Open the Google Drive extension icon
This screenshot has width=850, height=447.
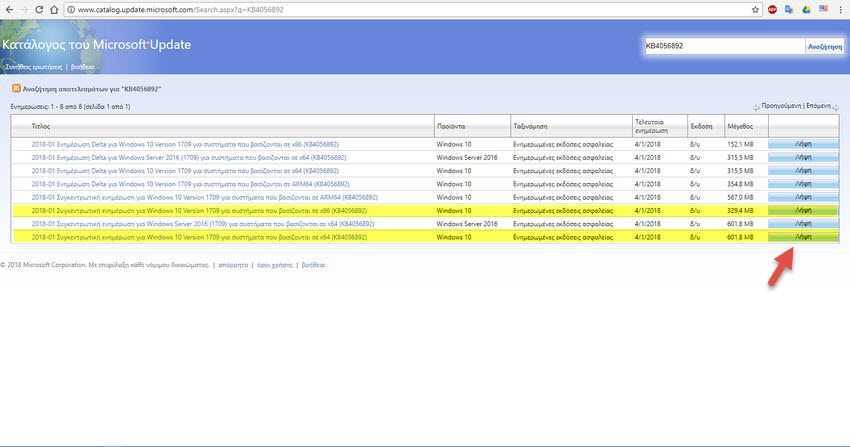tap(806, 10)
